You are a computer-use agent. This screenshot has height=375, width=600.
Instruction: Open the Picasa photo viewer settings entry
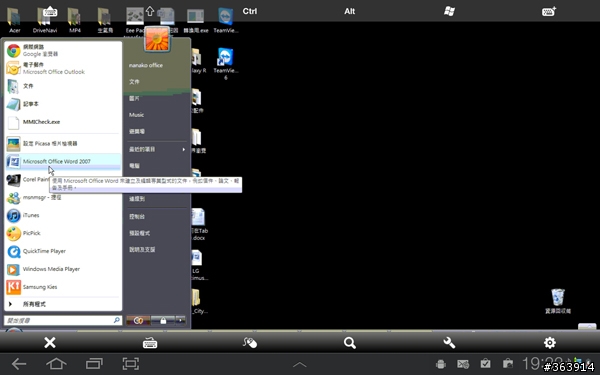click(x=63, y=143)
